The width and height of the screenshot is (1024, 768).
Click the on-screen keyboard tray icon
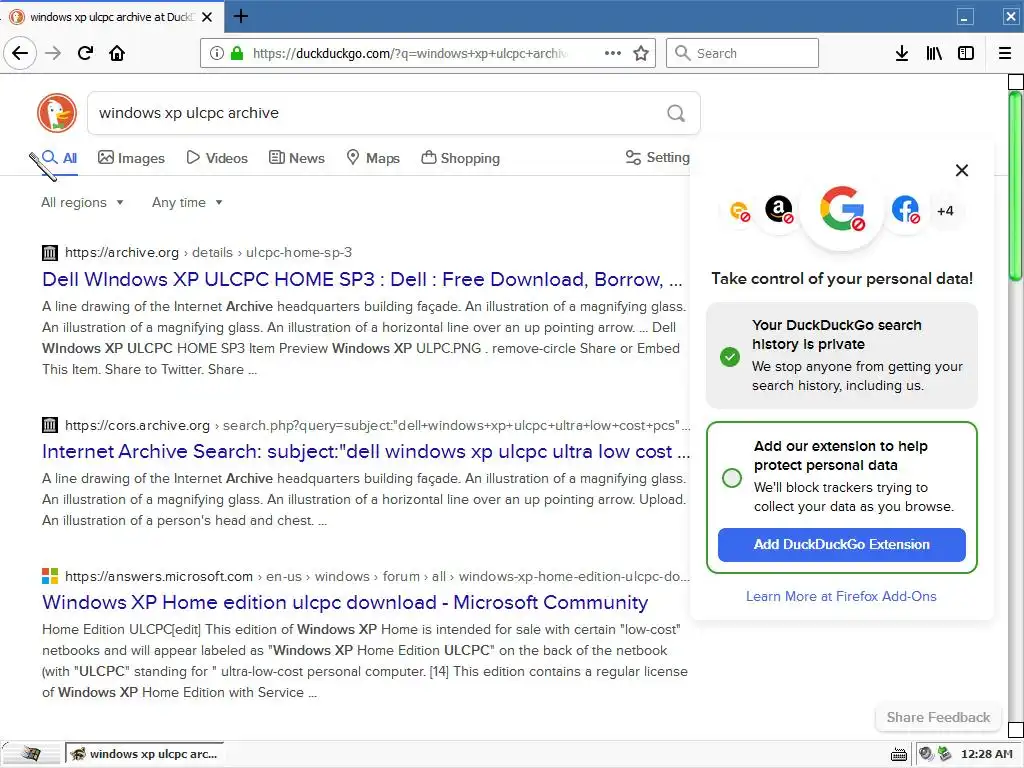899,754
